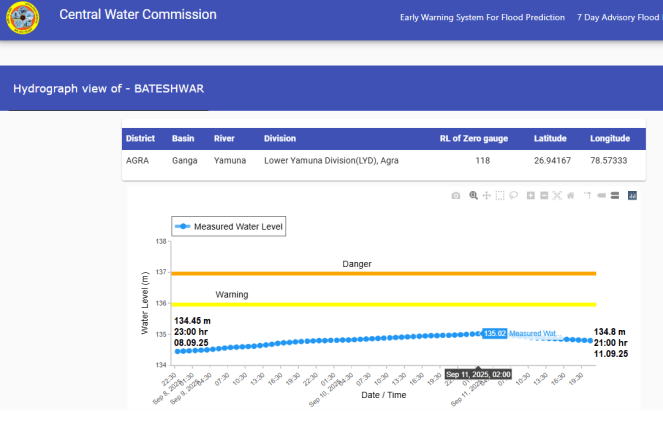Click the Zoom Out minus icon
The height and width of the screenshot is (431, 663).
coord(544,196)
